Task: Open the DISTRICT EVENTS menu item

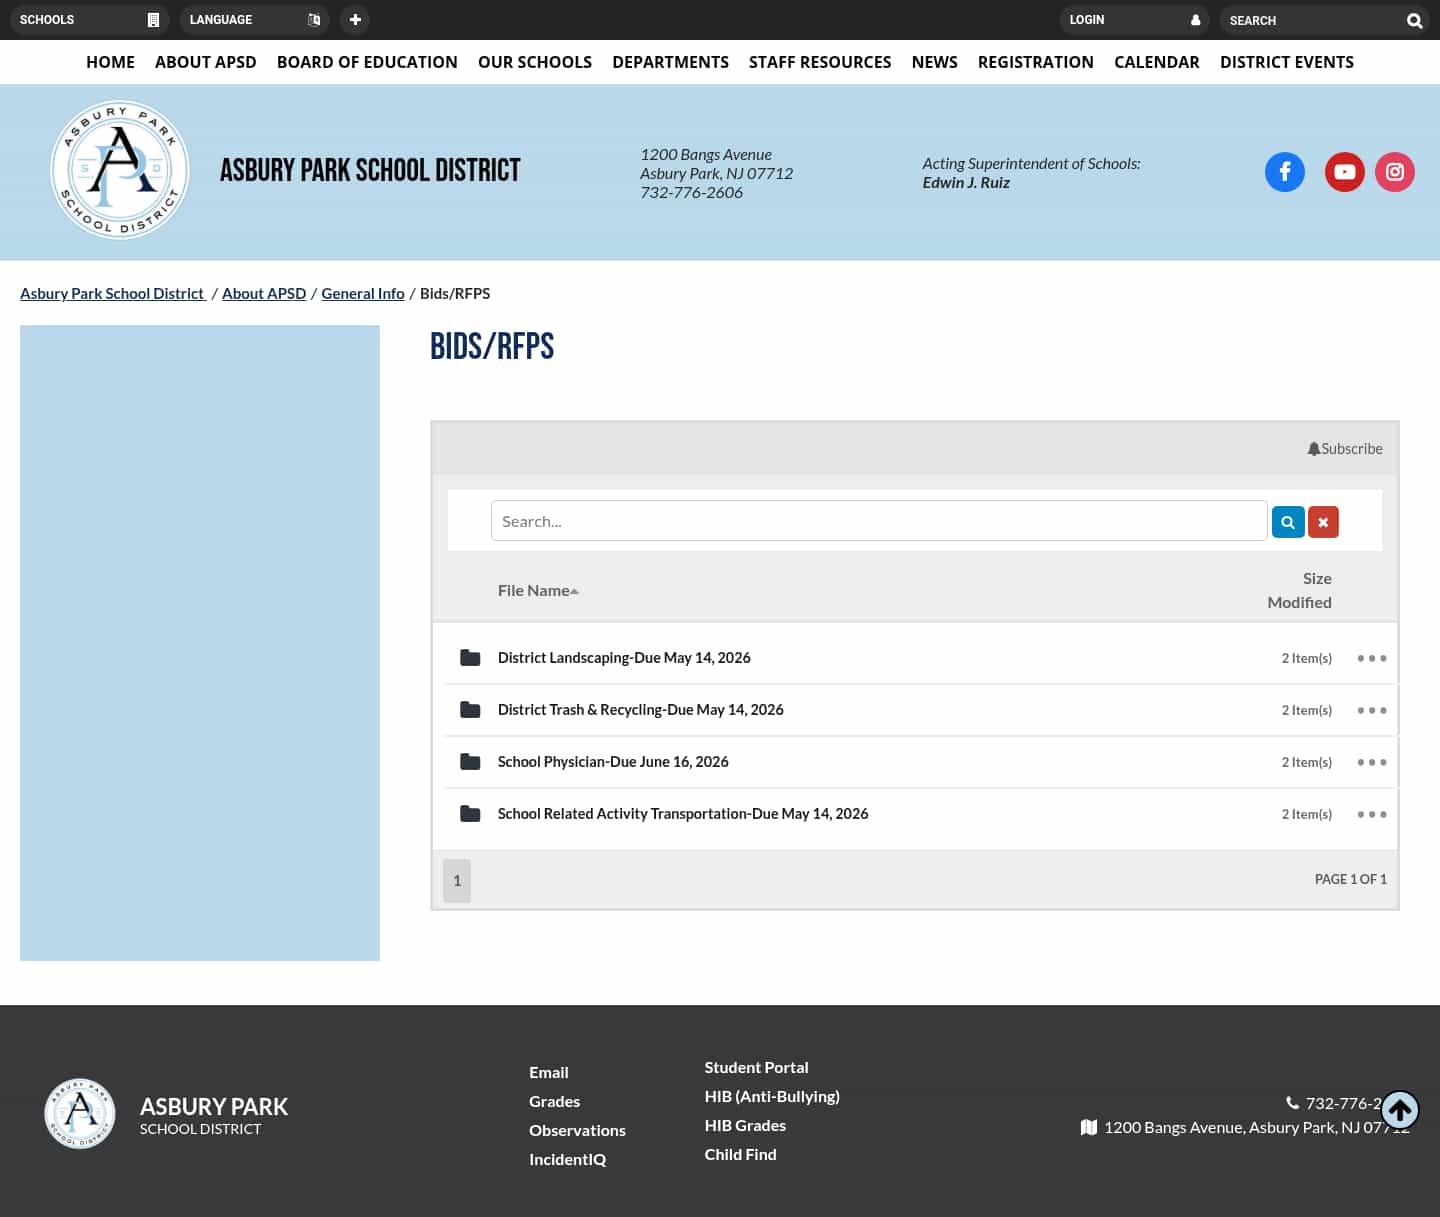Action: (x=1287, y=62)
